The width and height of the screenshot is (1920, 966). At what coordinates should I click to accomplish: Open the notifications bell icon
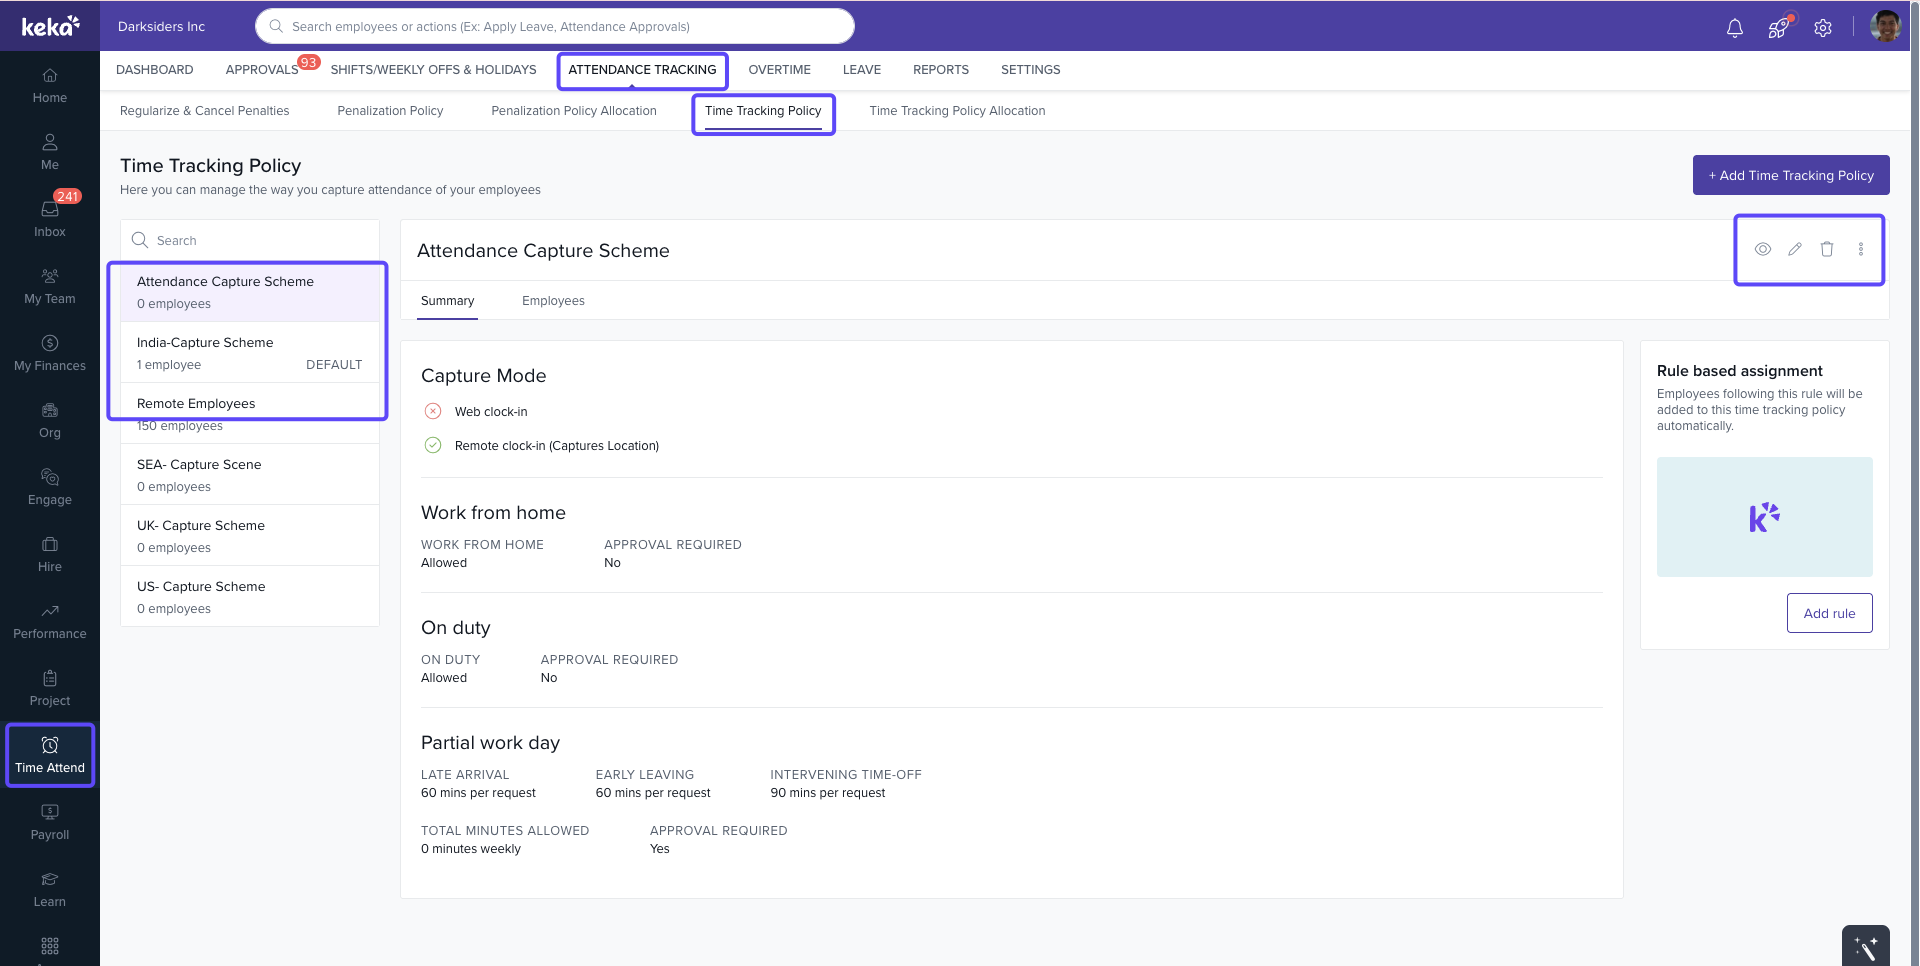(x=1735, y=28)
